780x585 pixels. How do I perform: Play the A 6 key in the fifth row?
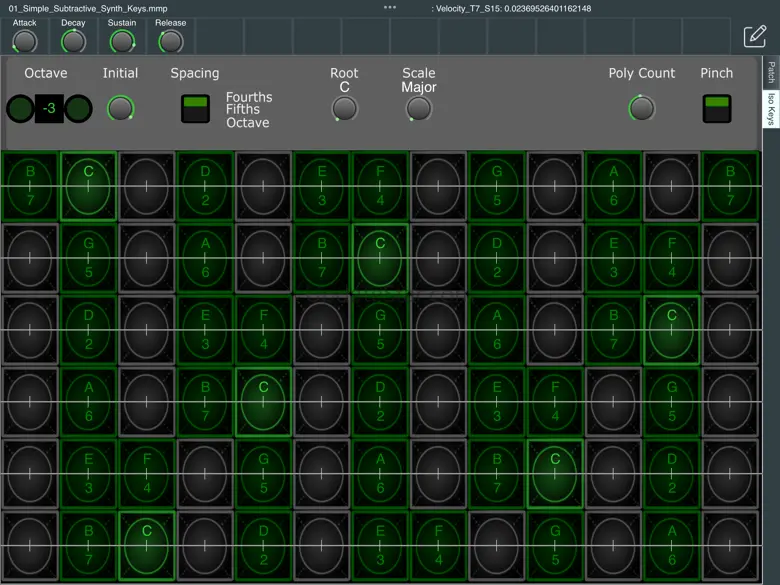(380, 474)
